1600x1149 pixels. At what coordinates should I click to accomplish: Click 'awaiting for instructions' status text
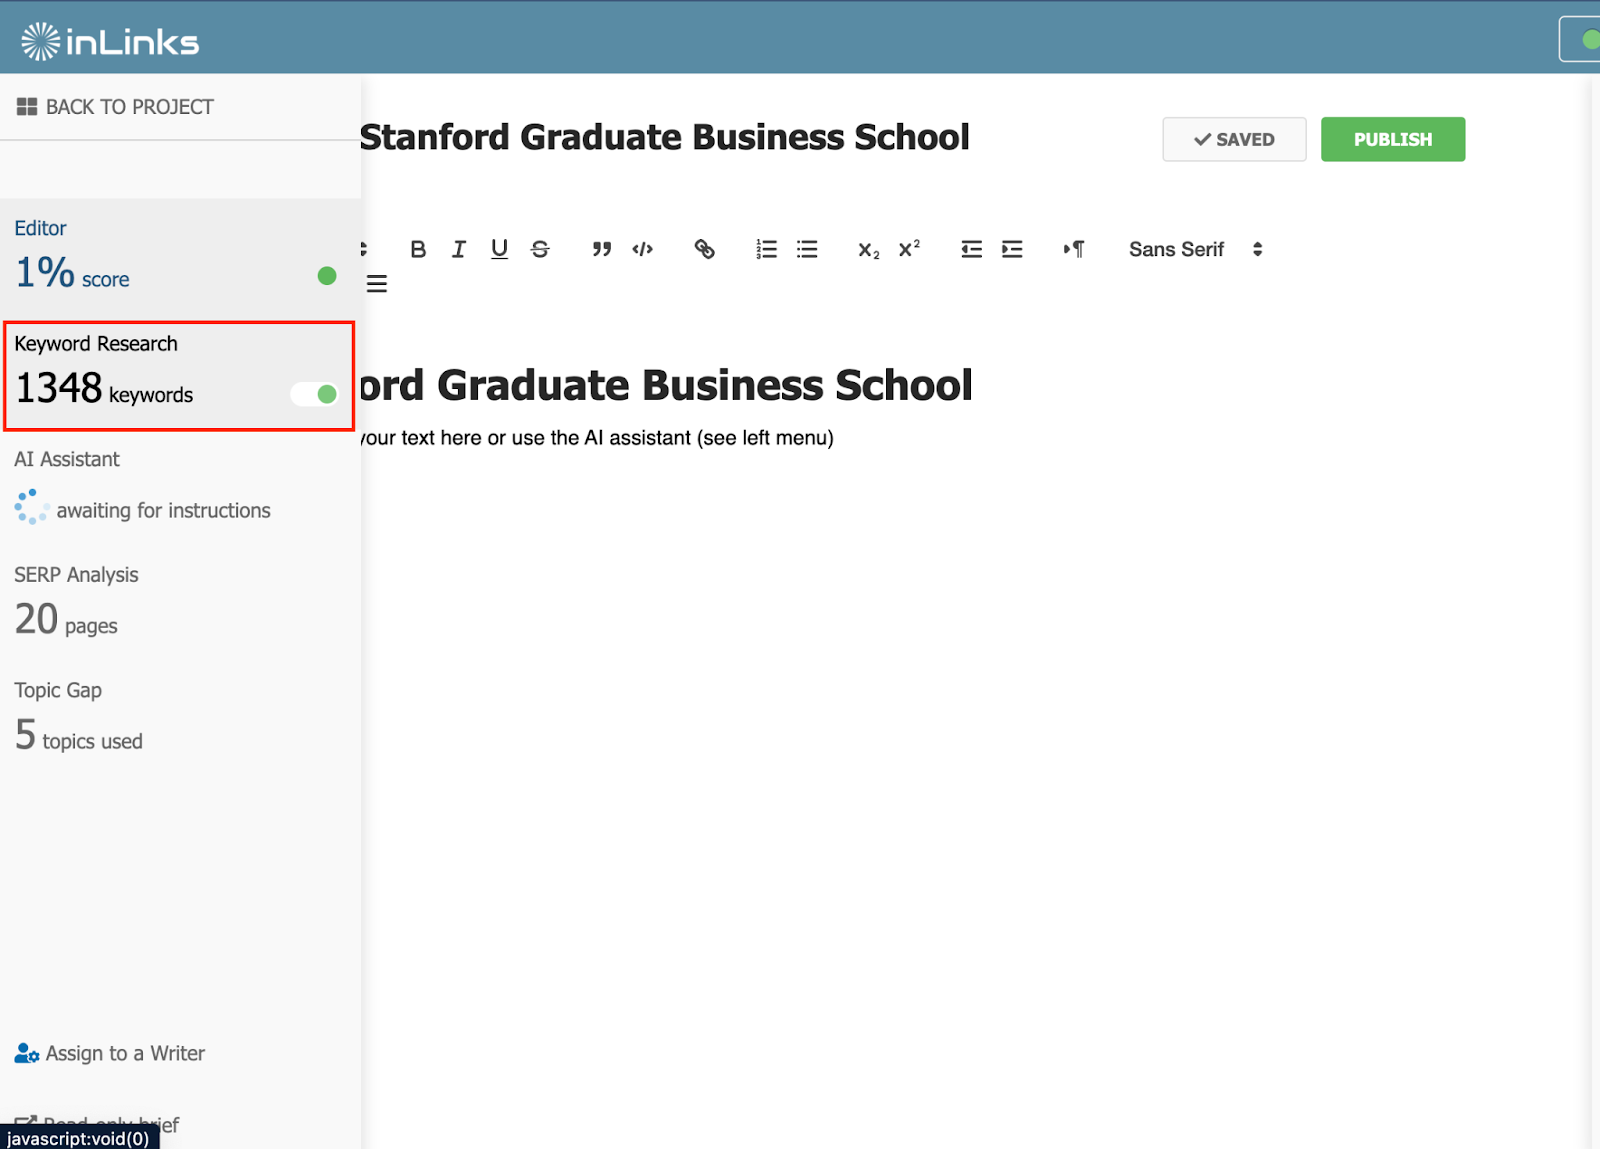163,510
